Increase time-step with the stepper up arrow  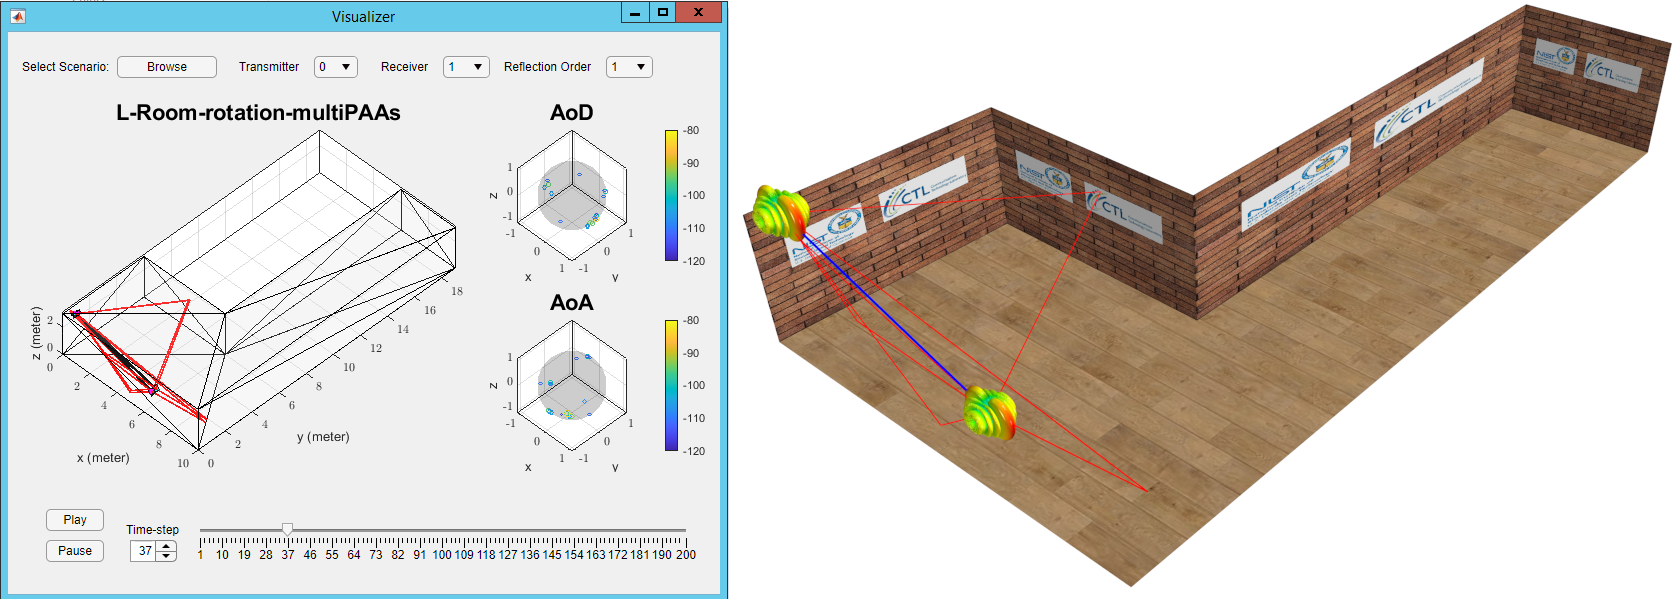tap(166, 546)
